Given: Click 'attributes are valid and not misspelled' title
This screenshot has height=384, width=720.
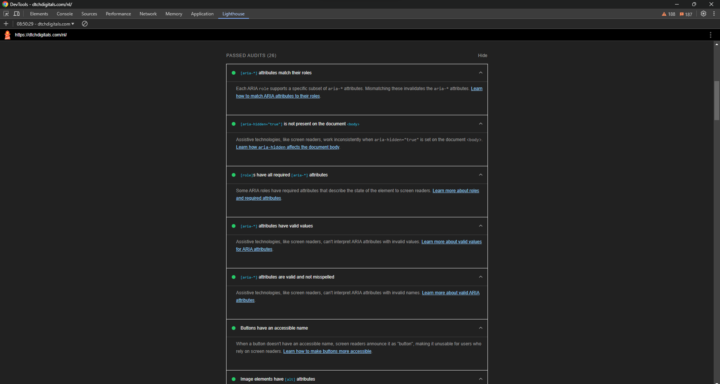Looking at the screenshot, I should [x=287, y=277].
